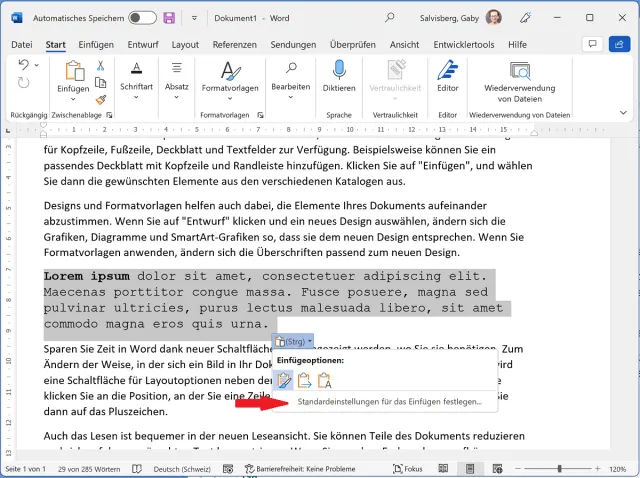The width and height of the screenshot is (640, 478).
Task: Choose merge formatting paste option
Action: tap(304, 380)
